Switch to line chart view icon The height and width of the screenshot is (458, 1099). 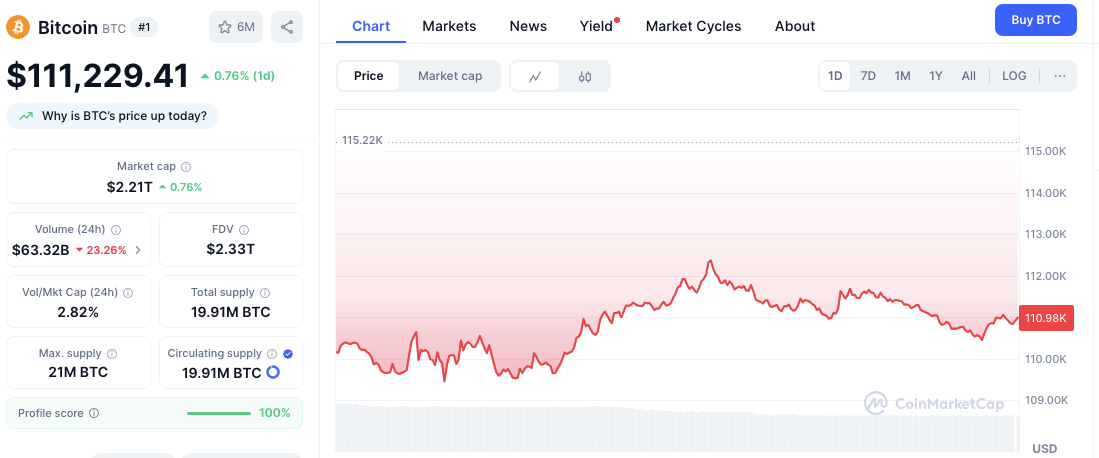[x=535, y=76]
